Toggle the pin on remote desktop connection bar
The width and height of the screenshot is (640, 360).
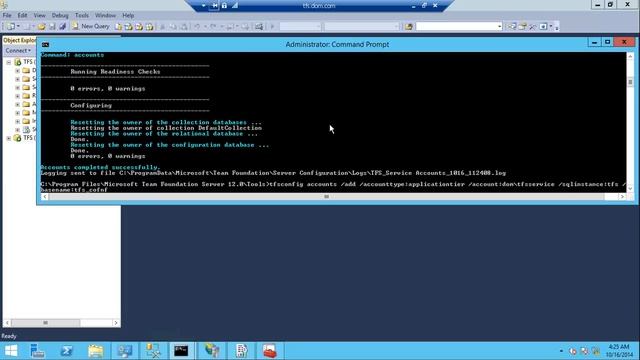pyautogui.click(x=214, y=5)
